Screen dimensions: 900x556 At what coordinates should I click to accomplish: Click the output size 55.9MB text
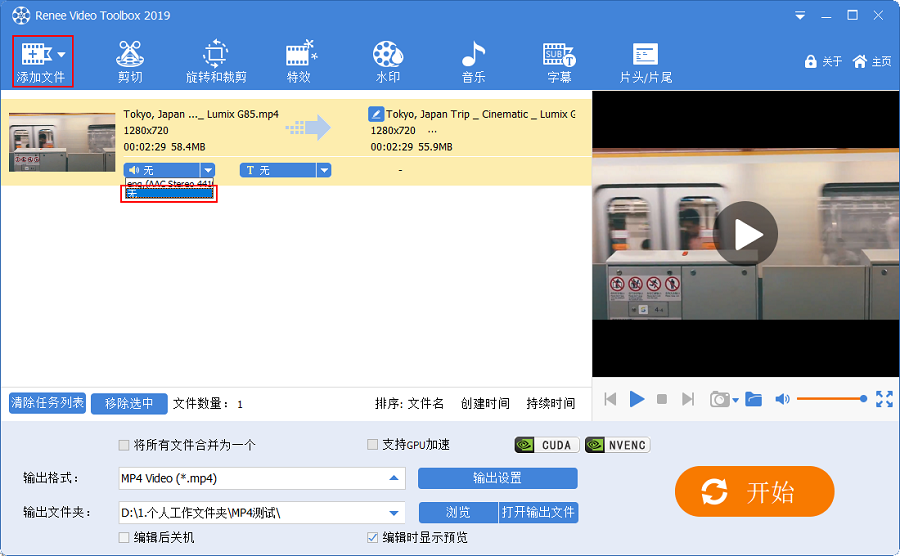(435, 147)
